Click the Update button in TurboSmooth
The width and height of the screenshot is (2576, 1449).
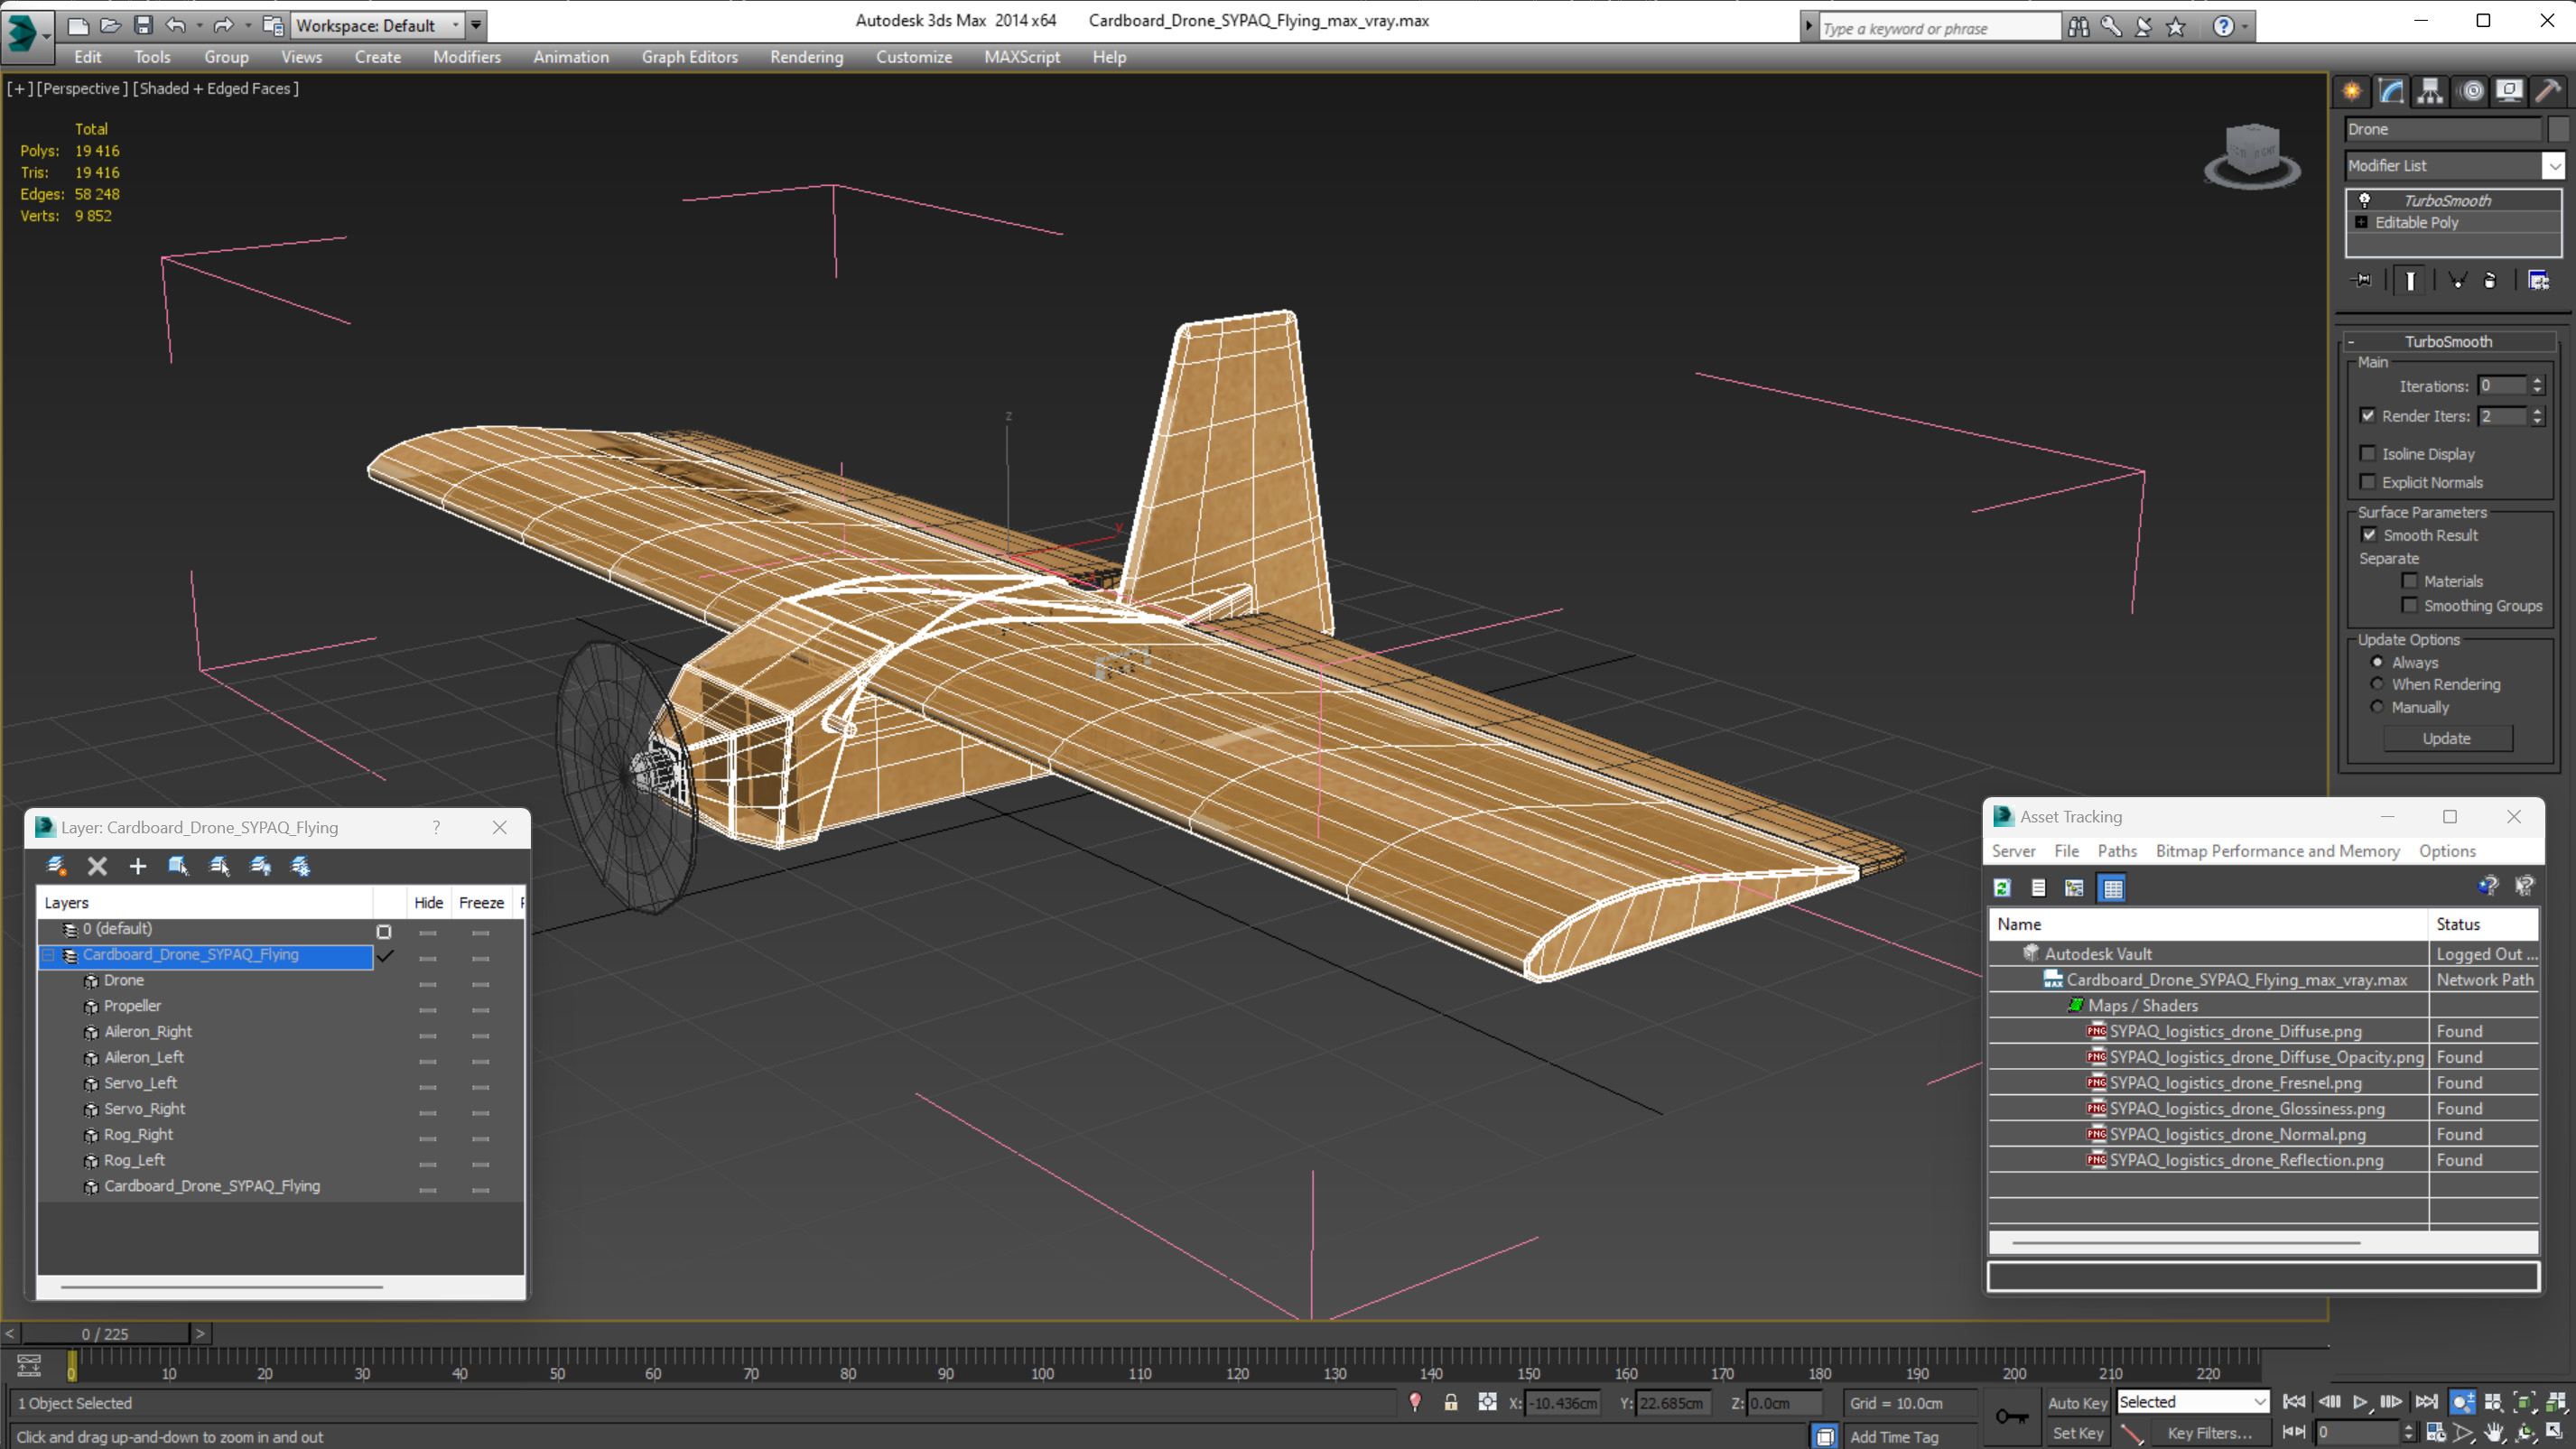(2446, 738)
